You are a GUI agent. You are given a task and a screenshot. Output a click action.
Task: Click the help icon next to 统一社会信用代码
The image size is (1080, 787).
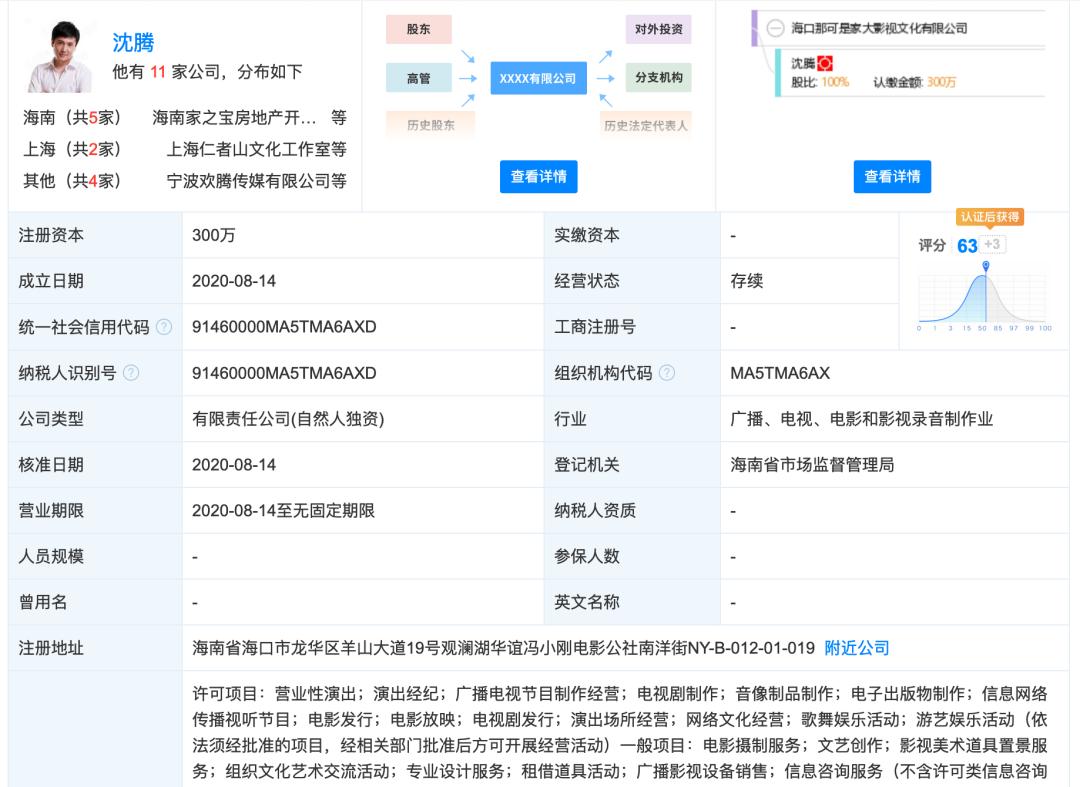164,327
